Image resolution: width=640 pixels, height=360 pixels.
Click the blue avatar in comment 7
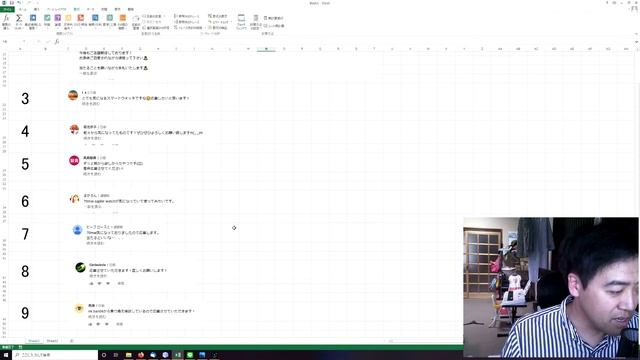pyautogui.click(x=77, y=230)
